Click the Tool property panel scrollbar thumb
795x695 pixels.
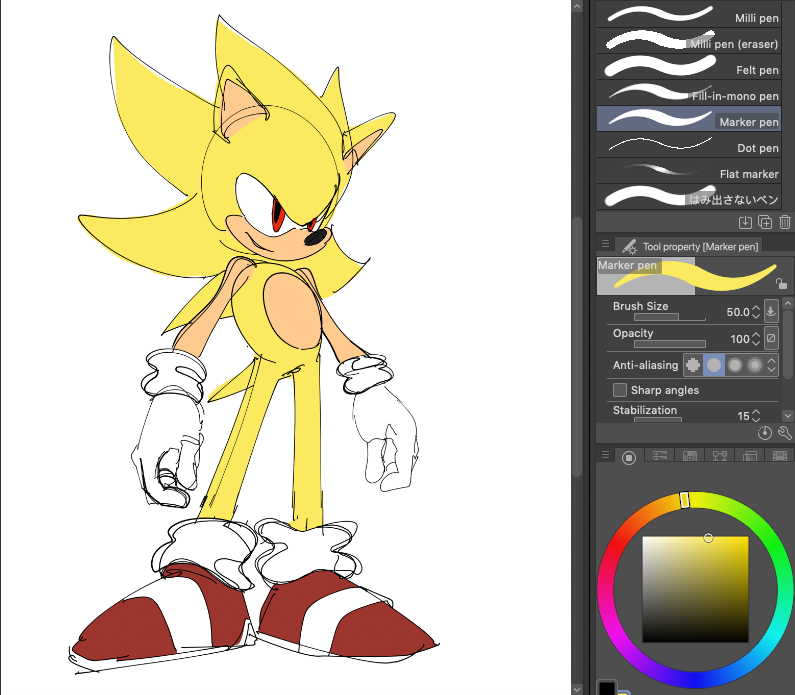click(787, 344)
